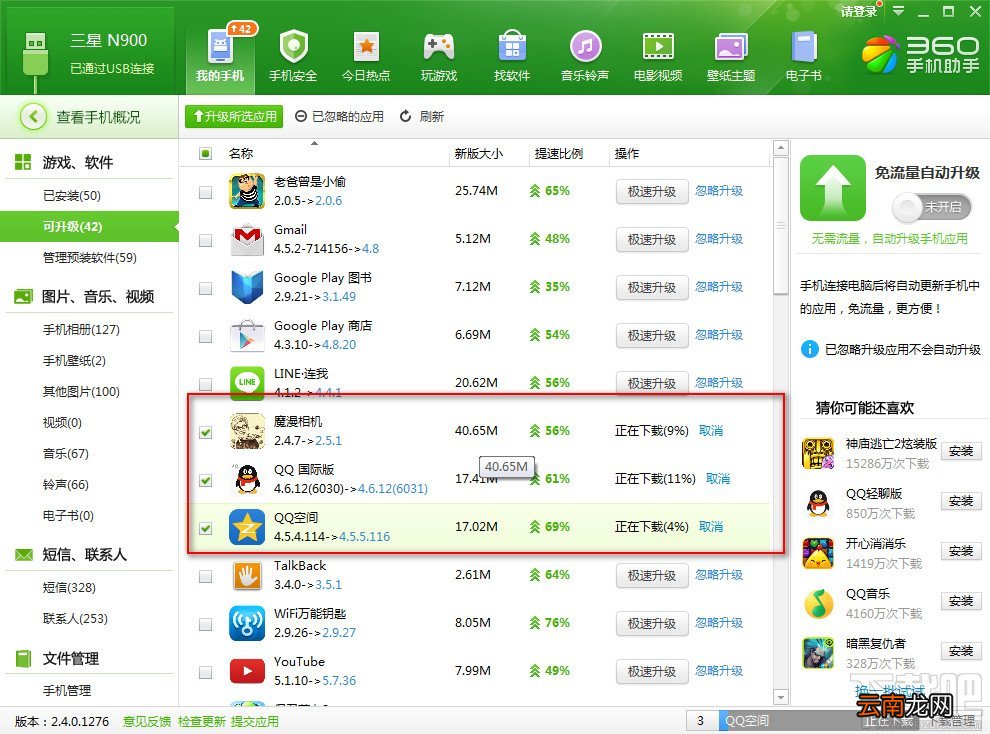The width and height of the screenshot is (990, 734).
Task: Click the YouTube app icon
Action: [248, 671]
